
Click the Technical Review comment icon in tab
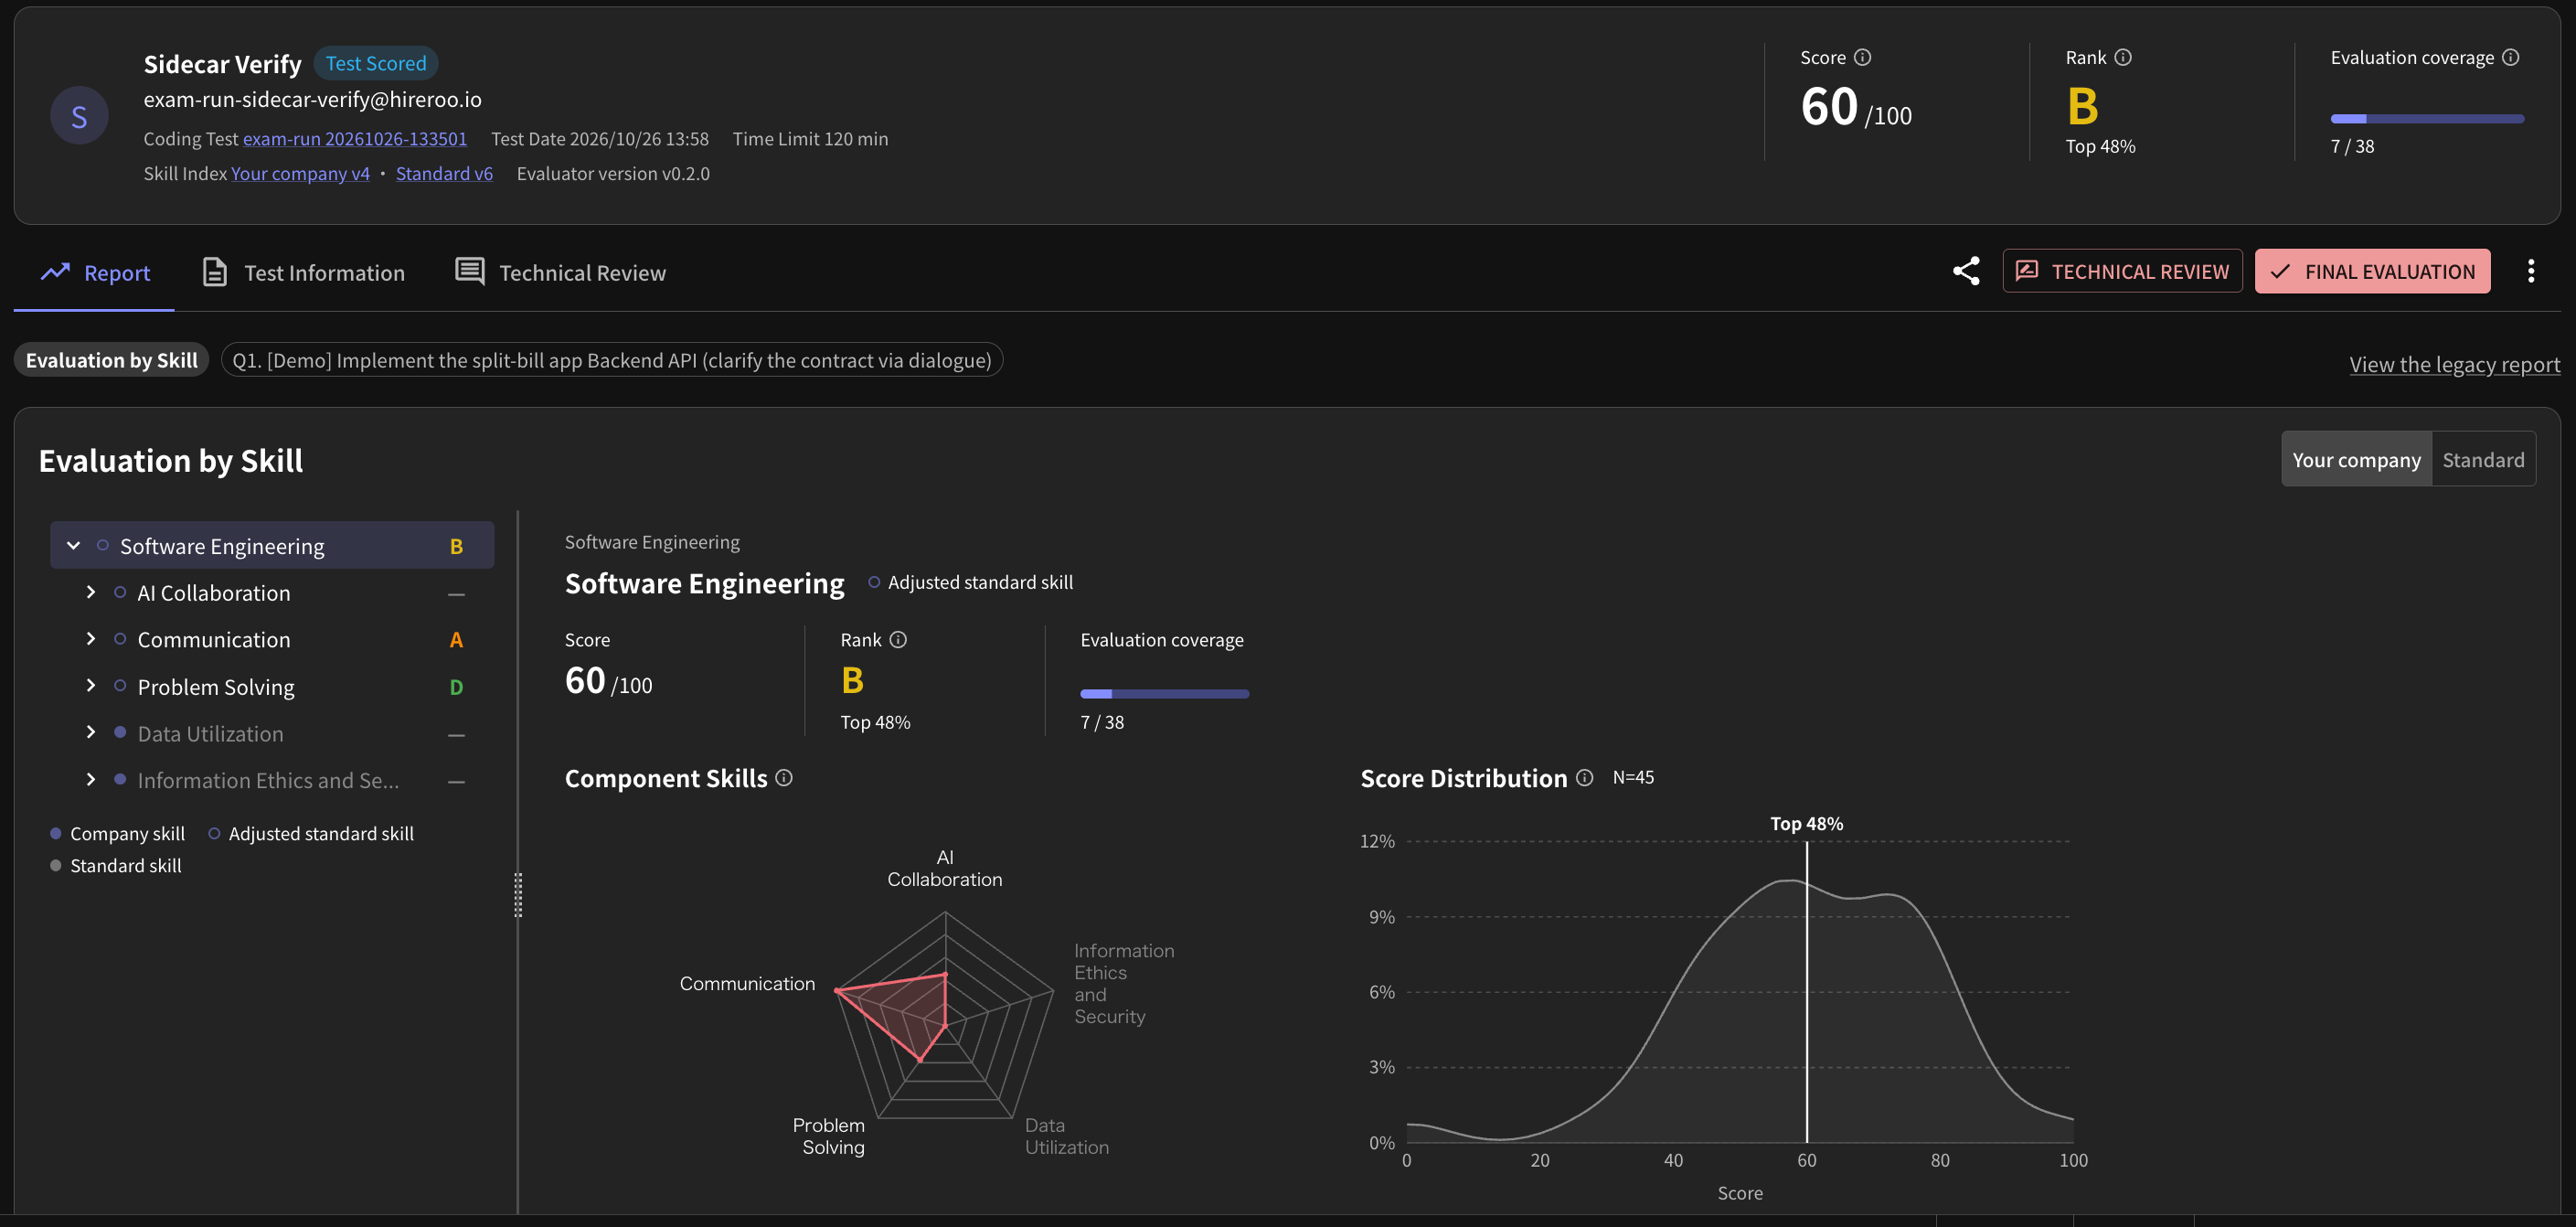[x=470, y=271]
